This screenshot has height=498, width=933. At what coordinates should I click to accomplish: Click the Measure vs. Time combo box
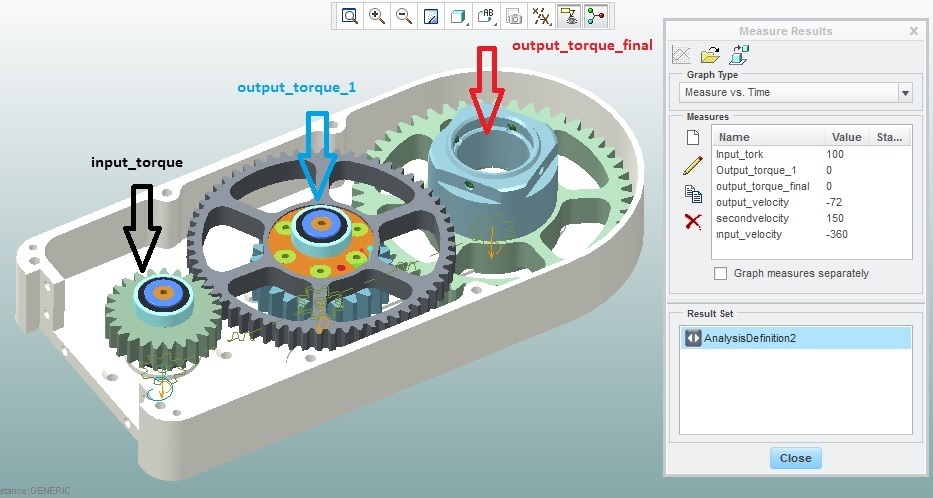tap(796, 93)
